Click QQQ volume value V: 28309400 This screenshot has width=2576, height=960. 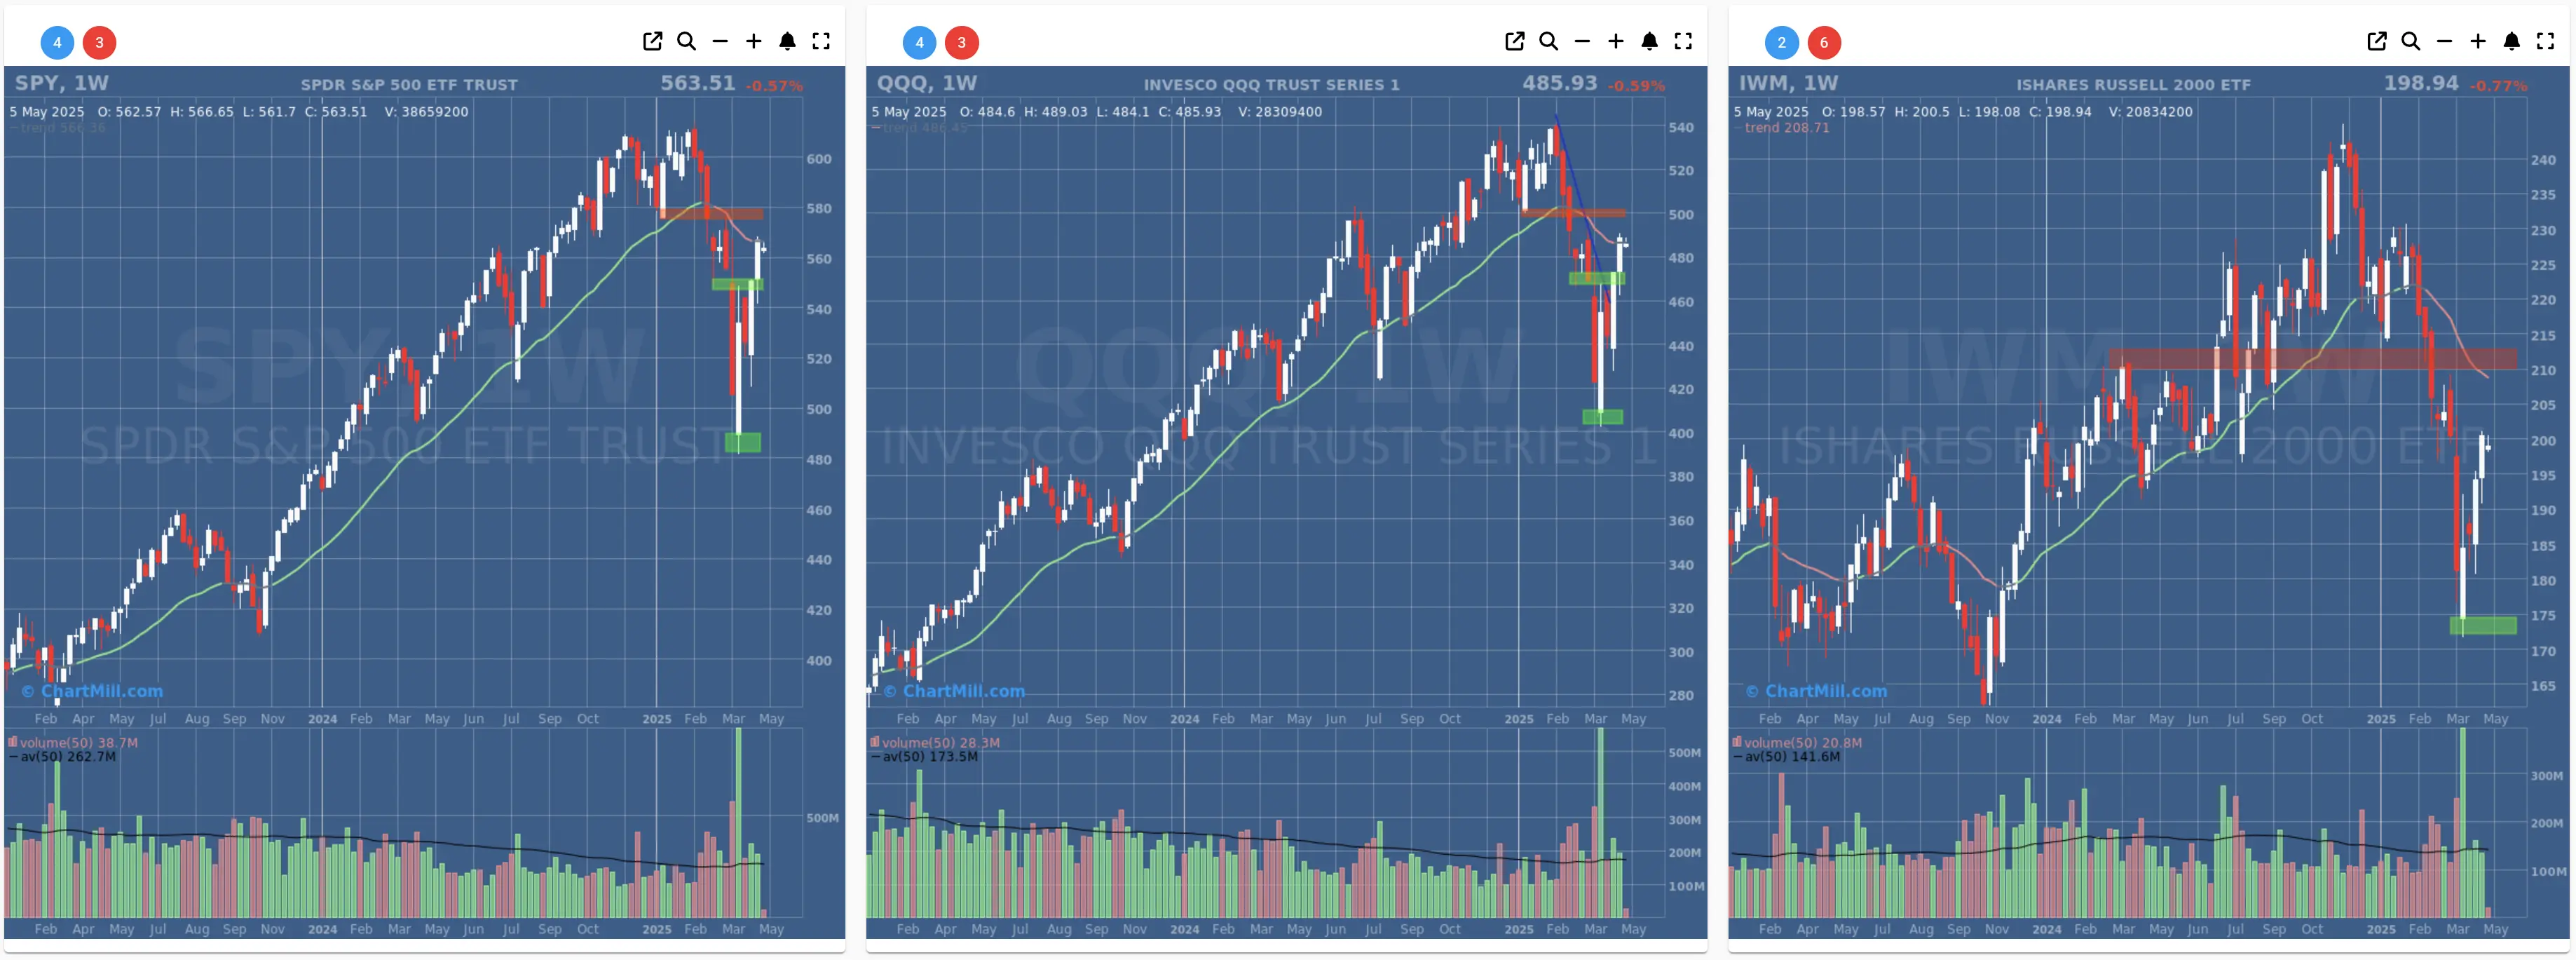(x=1280, y=112)
